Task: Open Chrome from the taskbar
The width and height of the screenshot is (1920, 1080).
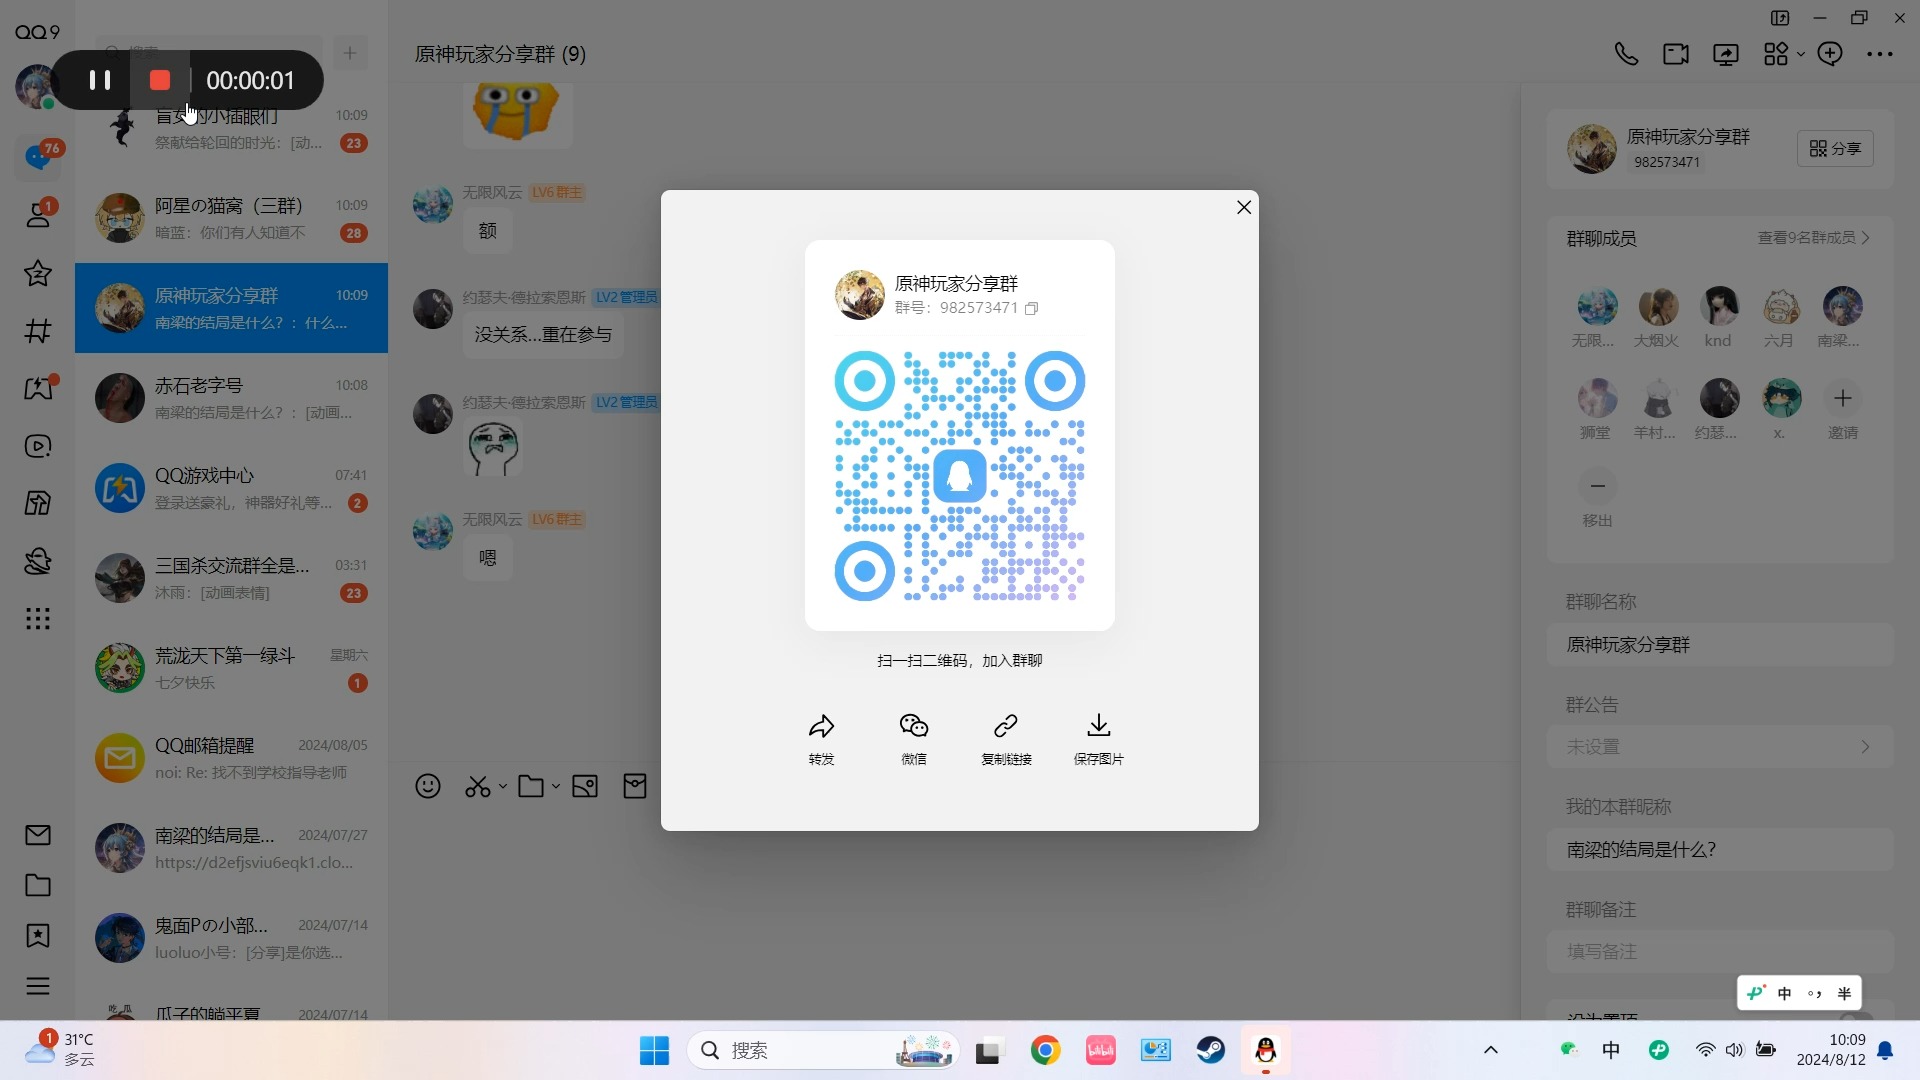Action: (1045, 1050)
